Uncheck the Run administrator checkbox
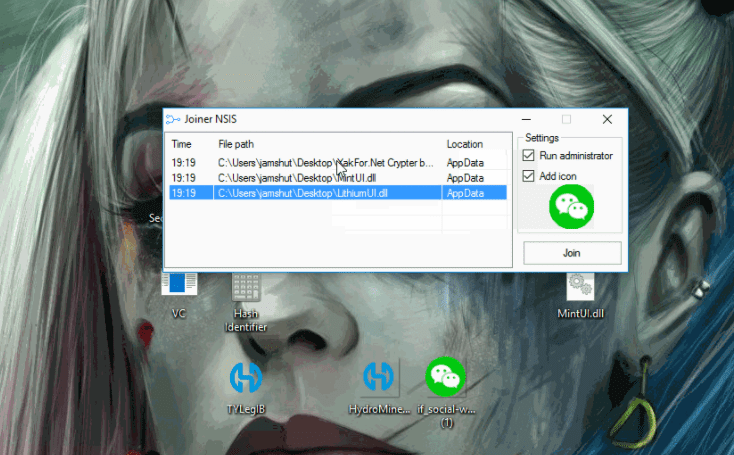Screen dimensions: 734x455 coord(530,156)
